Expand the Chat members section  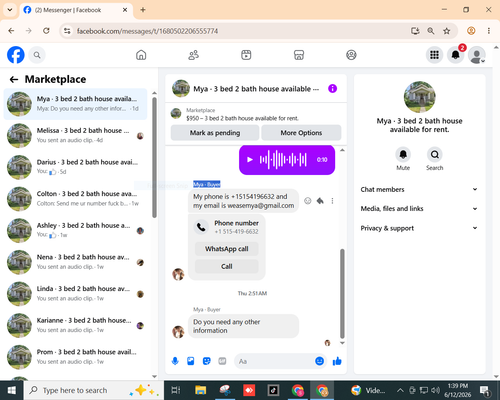[x=419, y=189]
